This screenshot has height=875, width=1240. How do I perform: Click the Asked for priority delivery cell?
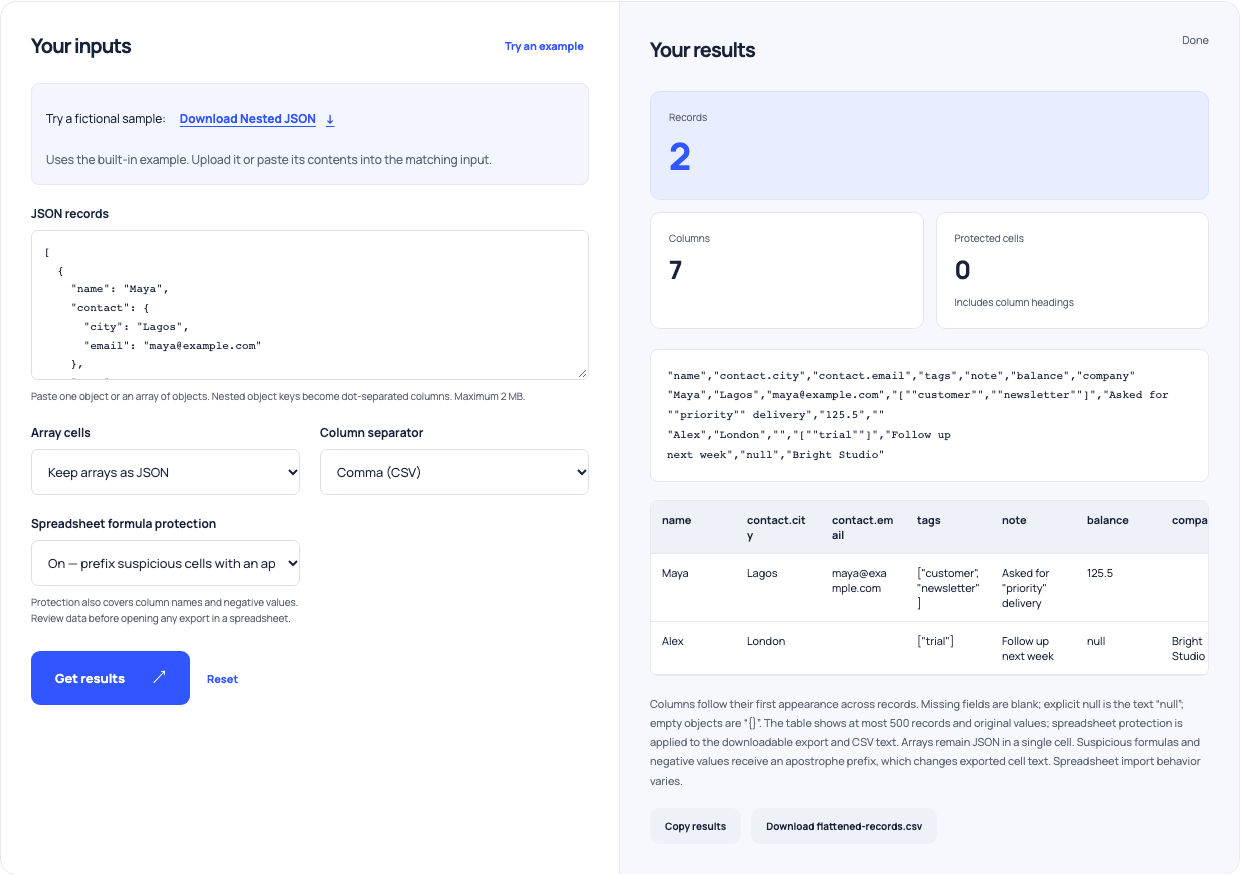point(1033,588)
